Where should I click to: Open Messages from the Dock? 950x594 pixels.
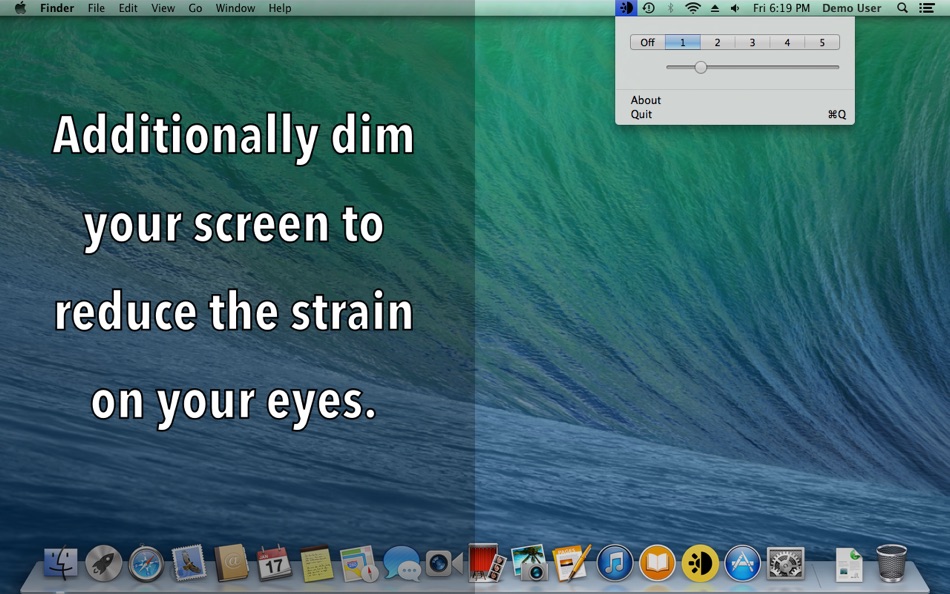(402, 563)
